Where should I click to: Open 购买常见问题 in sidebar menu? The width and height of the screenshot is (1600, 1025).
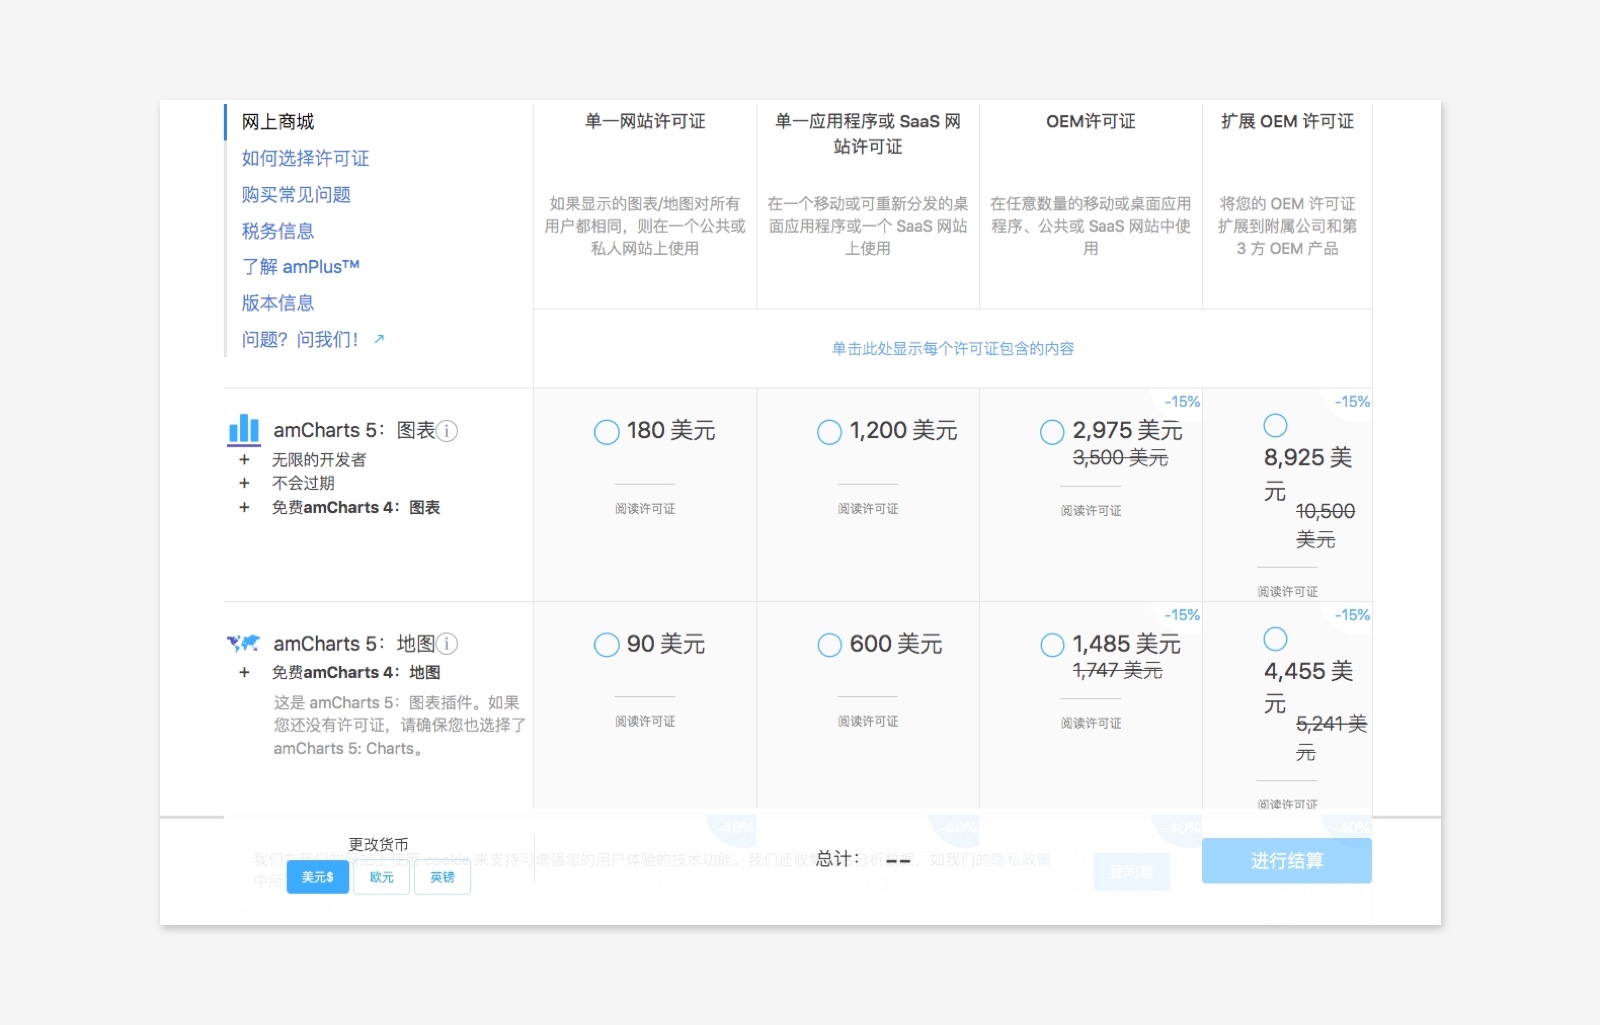click(296, 194)
